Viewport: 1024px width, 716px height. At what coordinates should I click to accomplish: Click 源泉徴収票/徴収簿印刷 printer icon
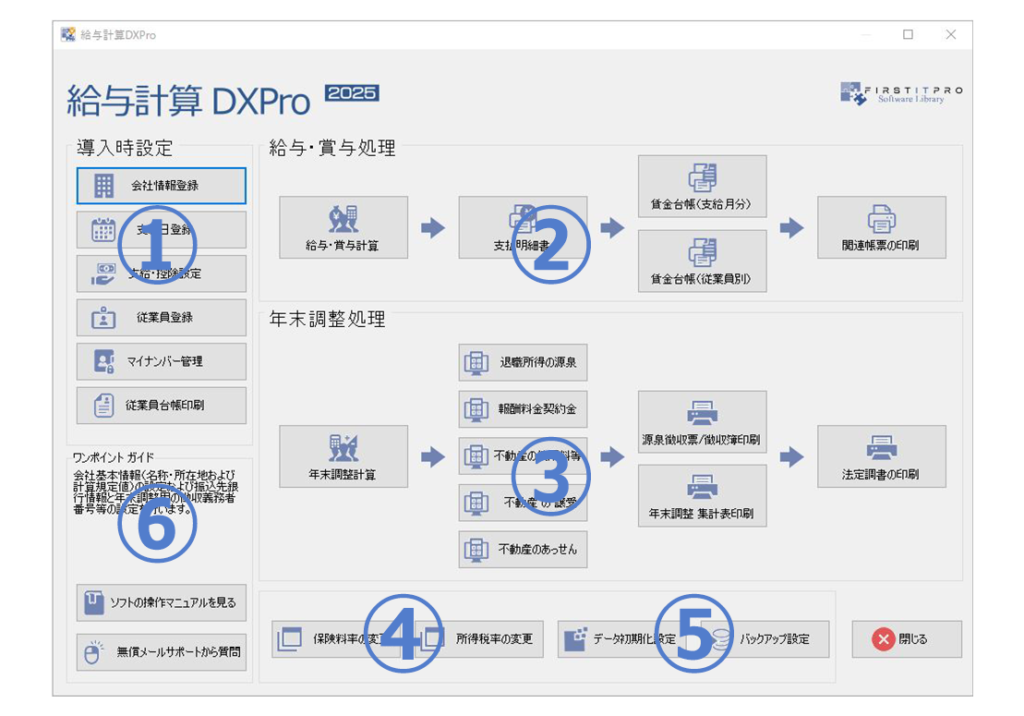pyautogui.click(x=702, y=413)
